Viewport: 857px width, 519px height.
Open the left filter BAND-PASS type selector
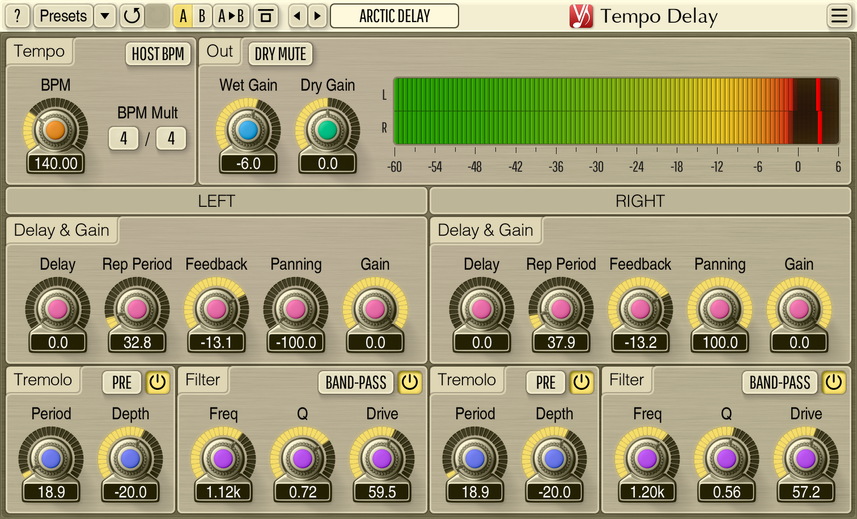[356, 382]
